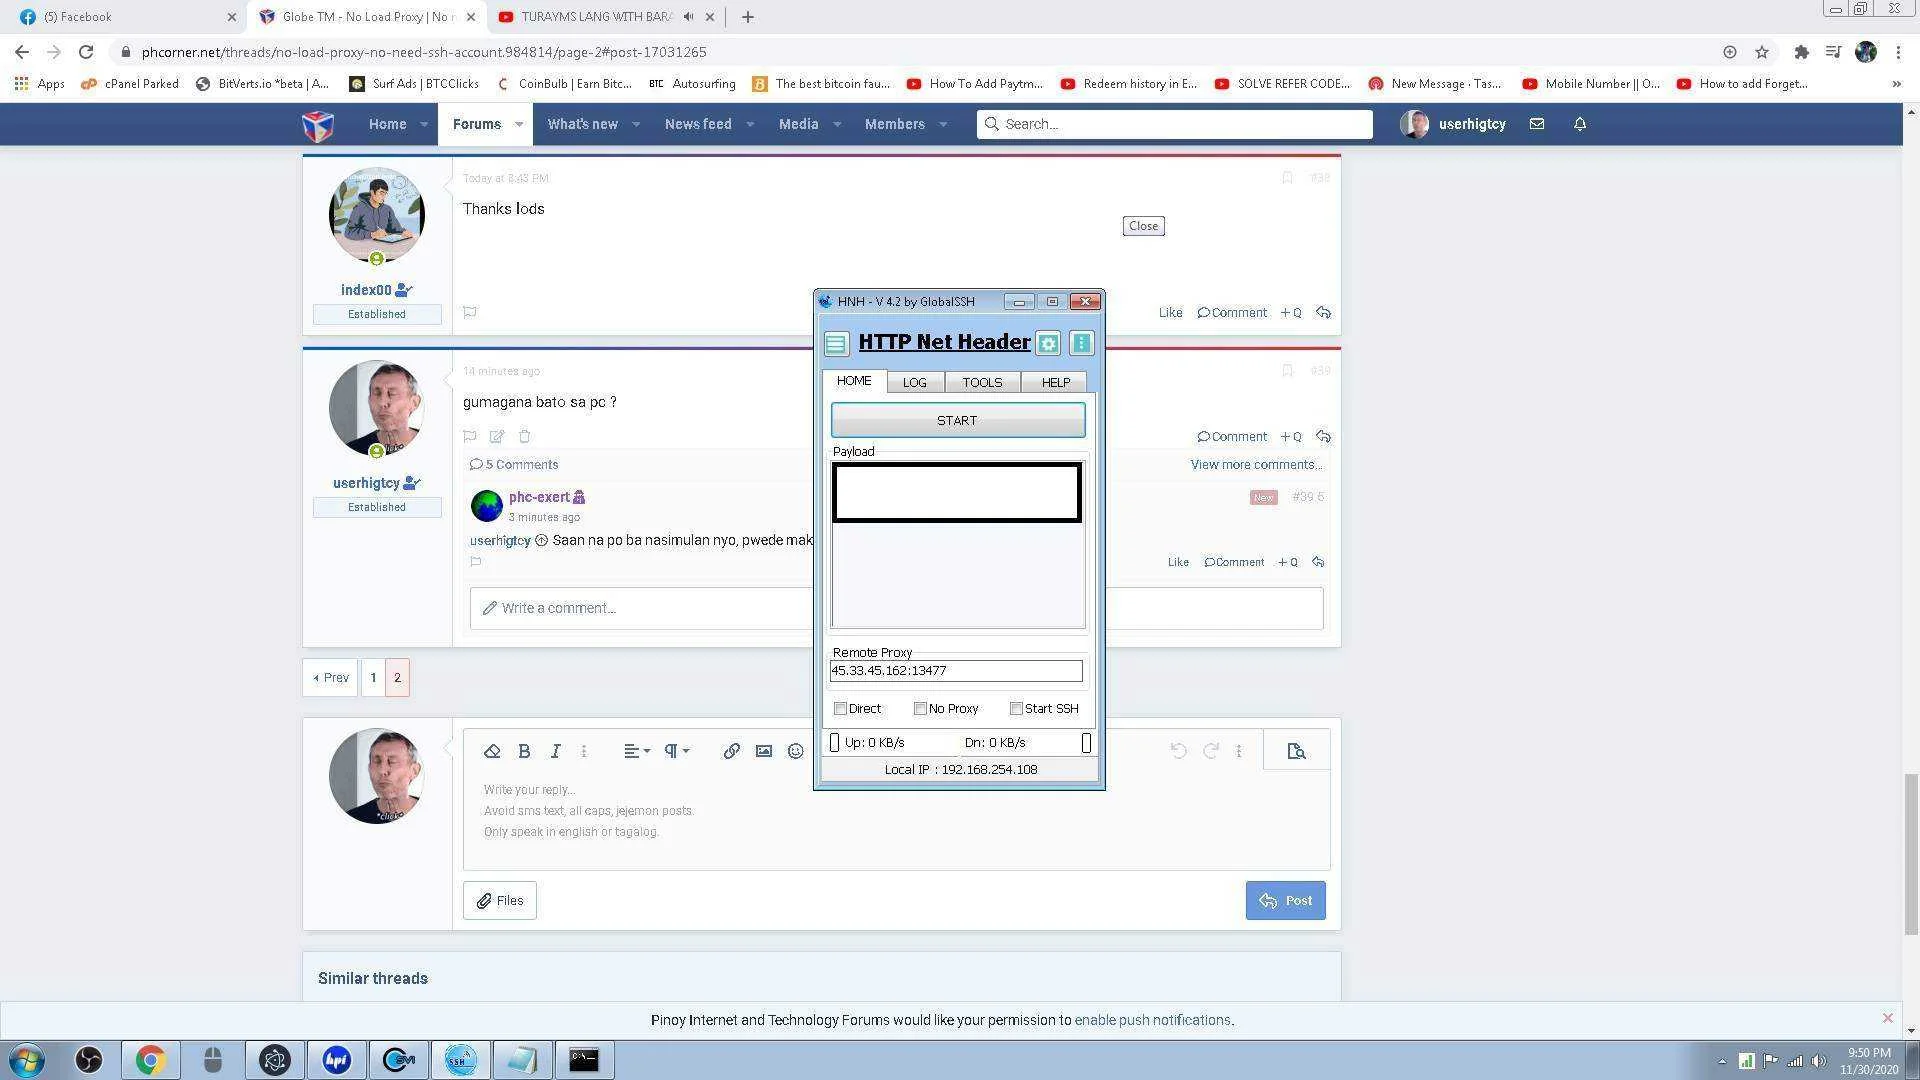Click the insert link icon
The height and width of the screenshot is (1080, 1920).
pyautogui.click(x=732, y=751)
